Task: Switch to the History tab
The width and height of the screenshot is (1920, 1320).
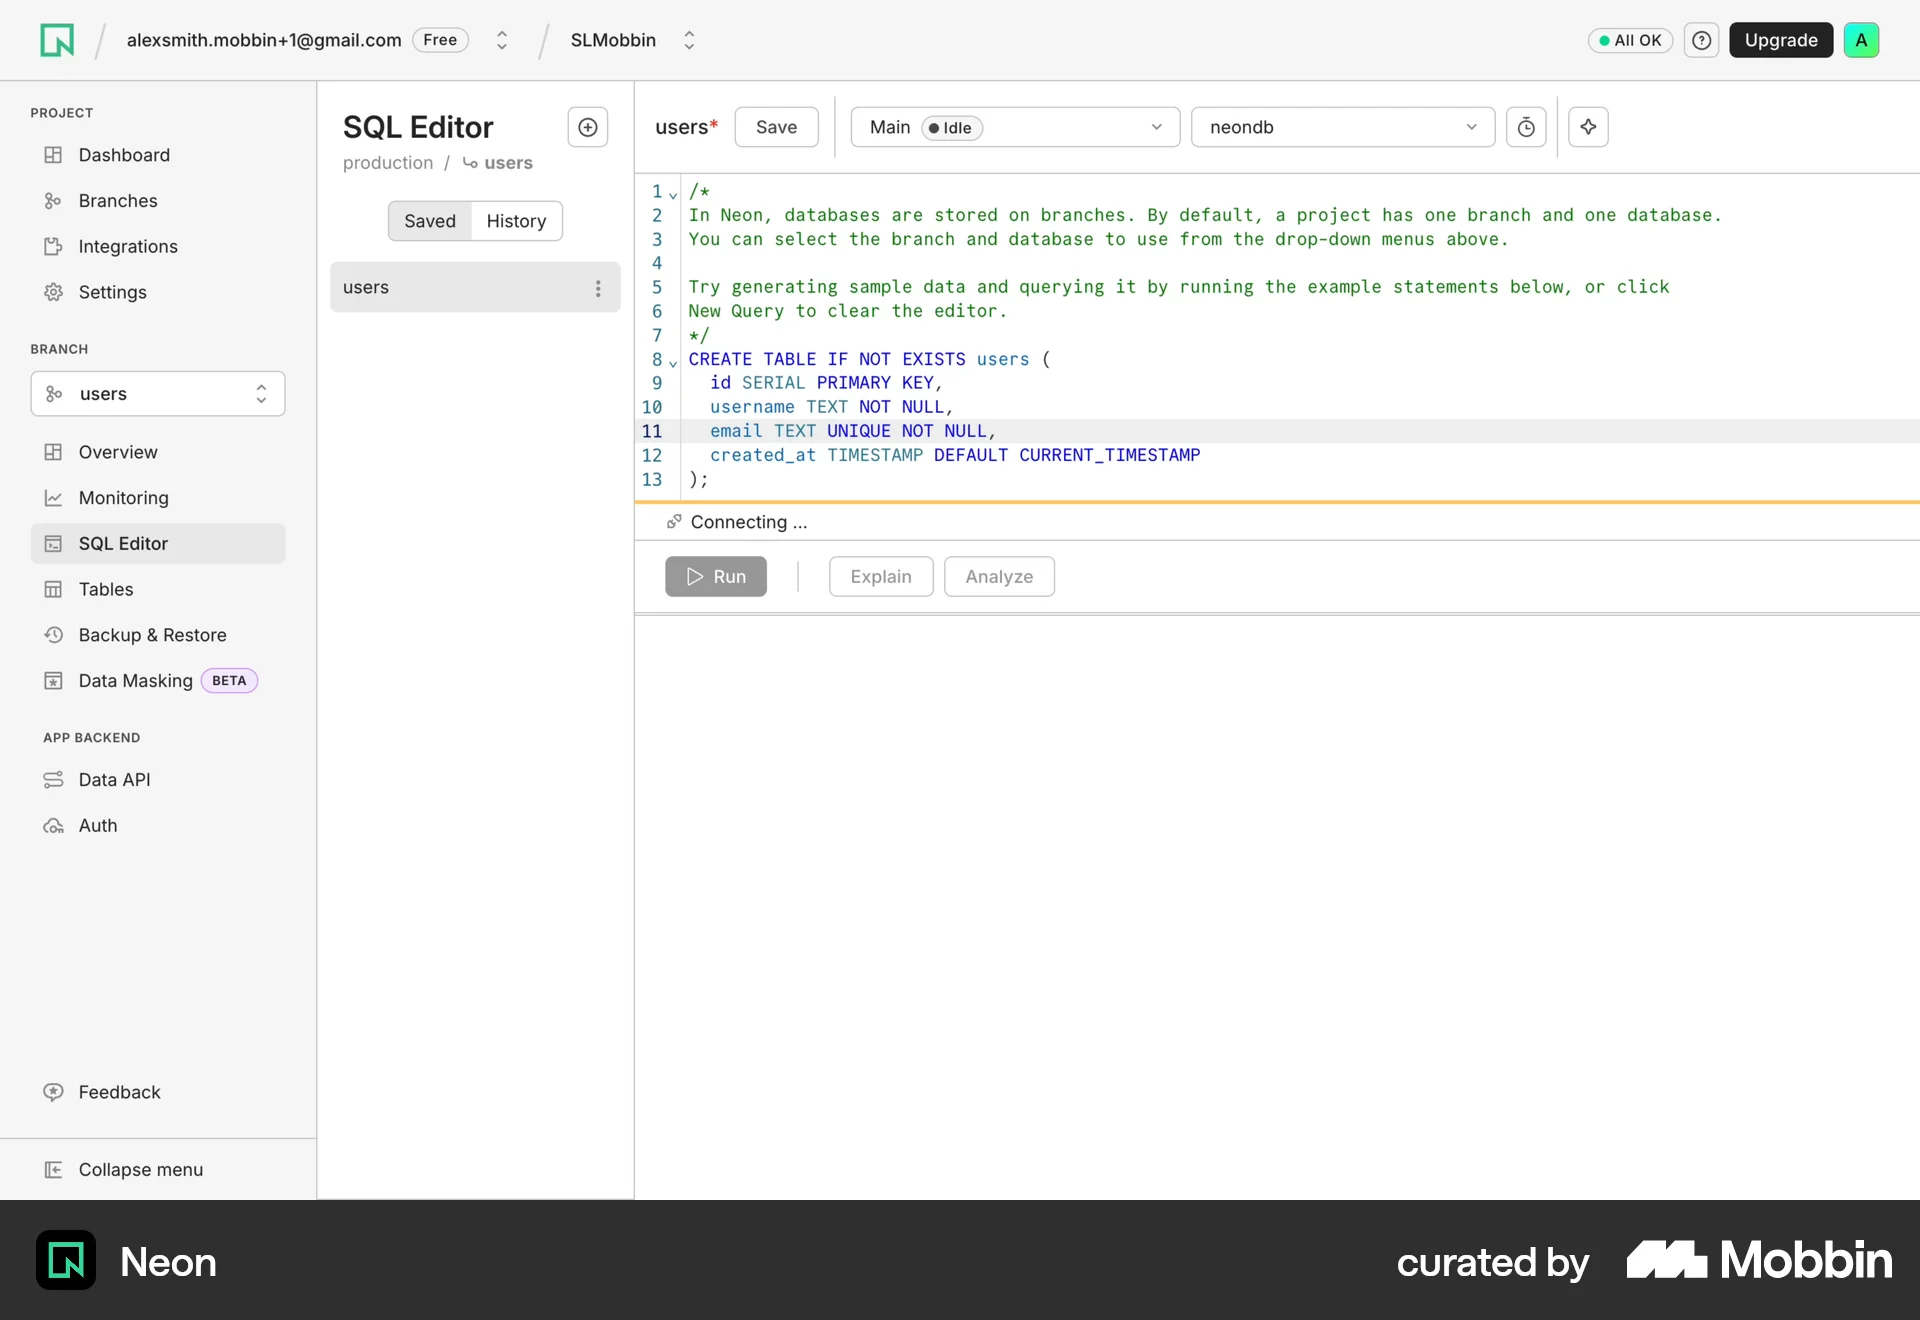Action: (516, 221)
